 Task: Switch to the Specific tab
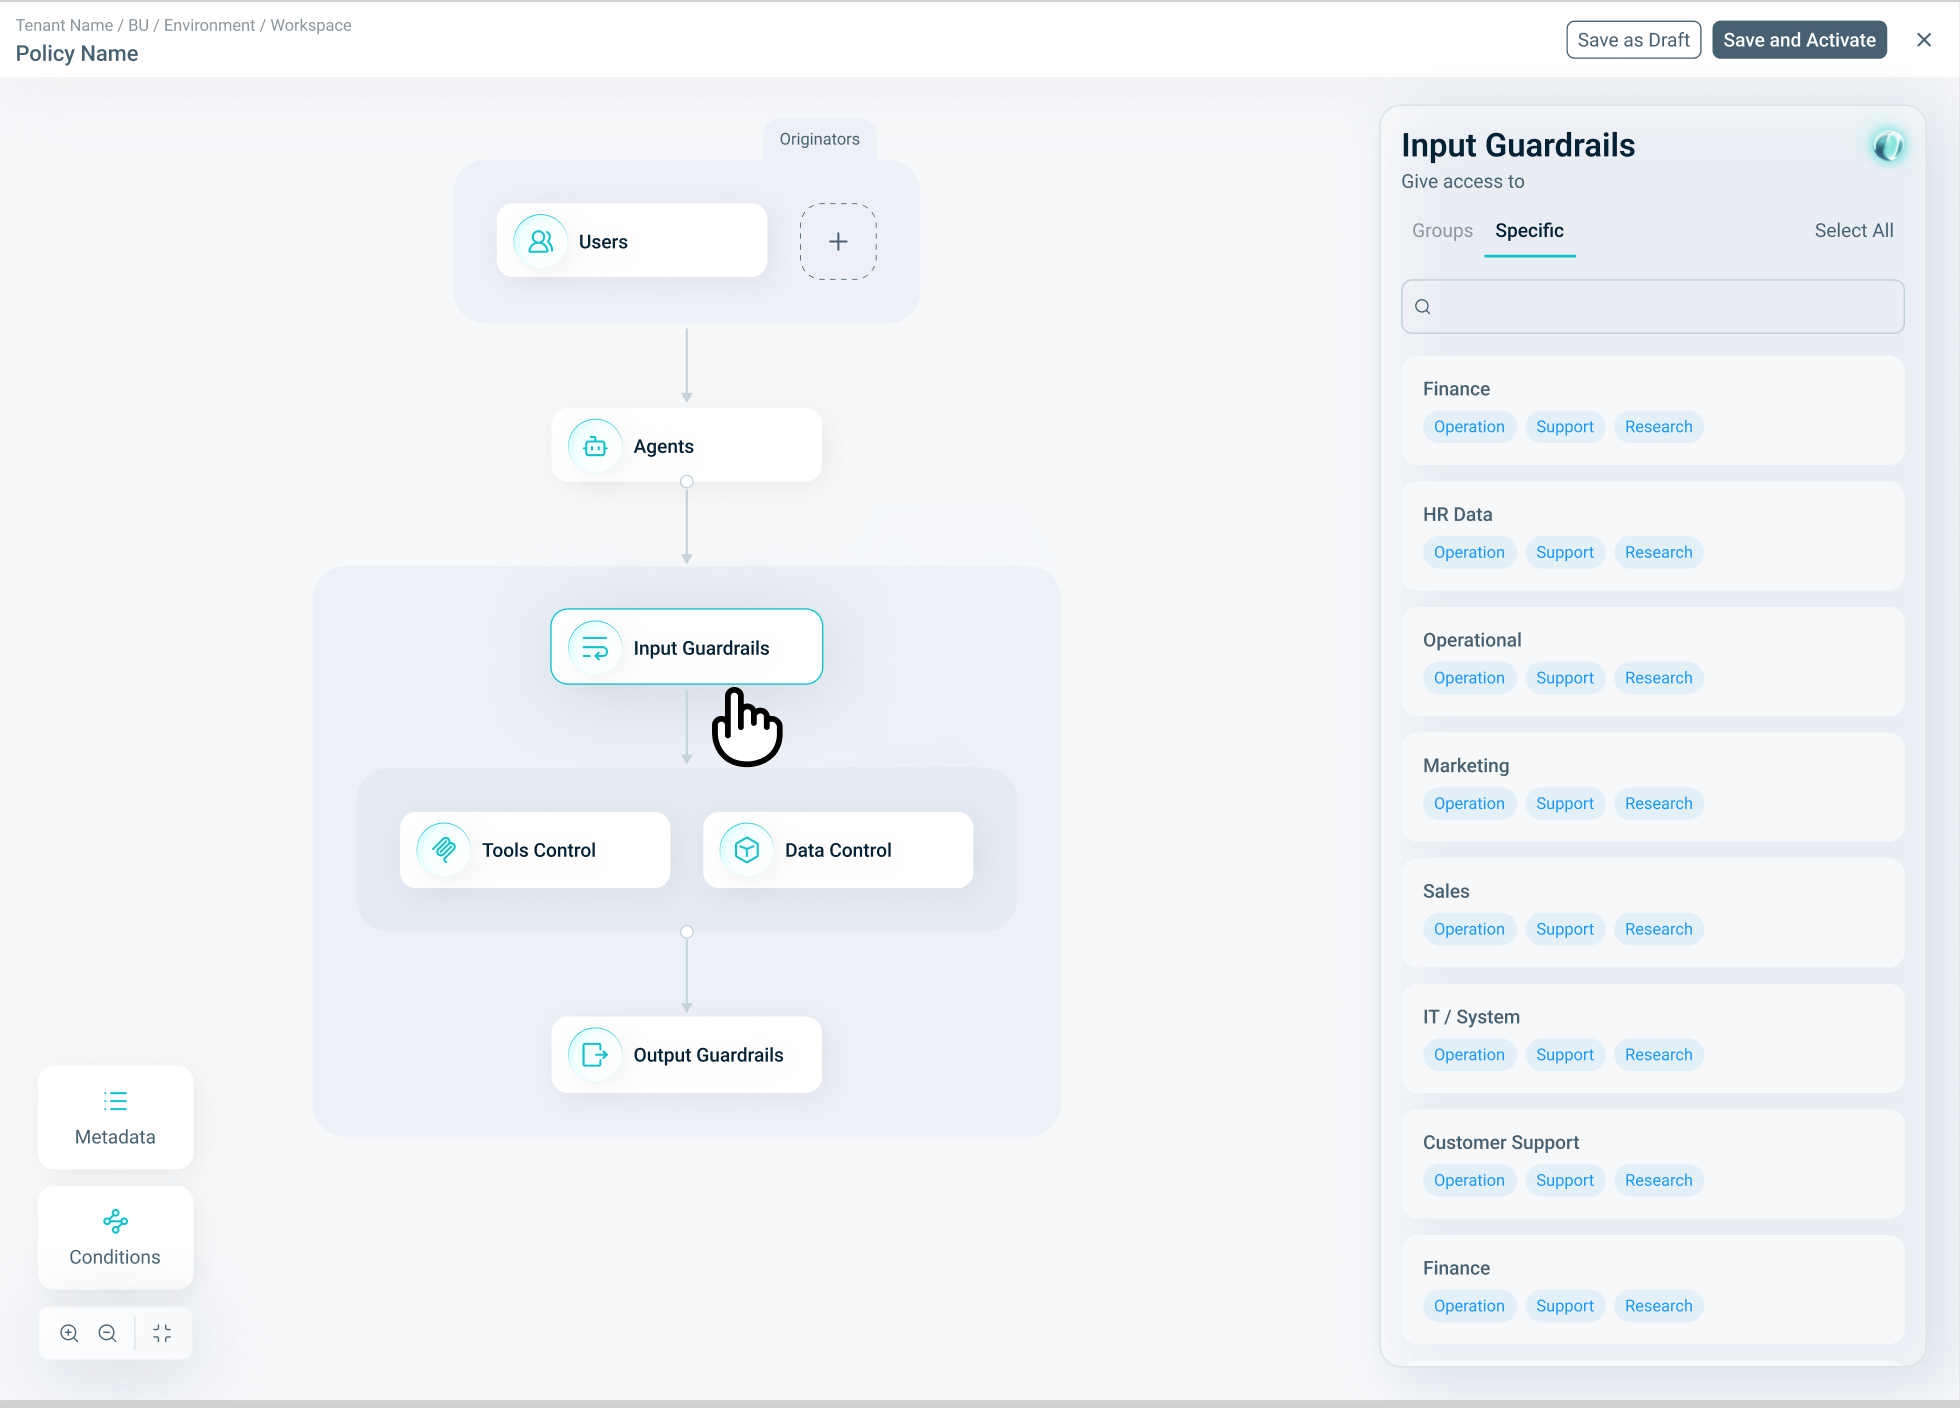pyautogui.click(x=1529, y=231)
